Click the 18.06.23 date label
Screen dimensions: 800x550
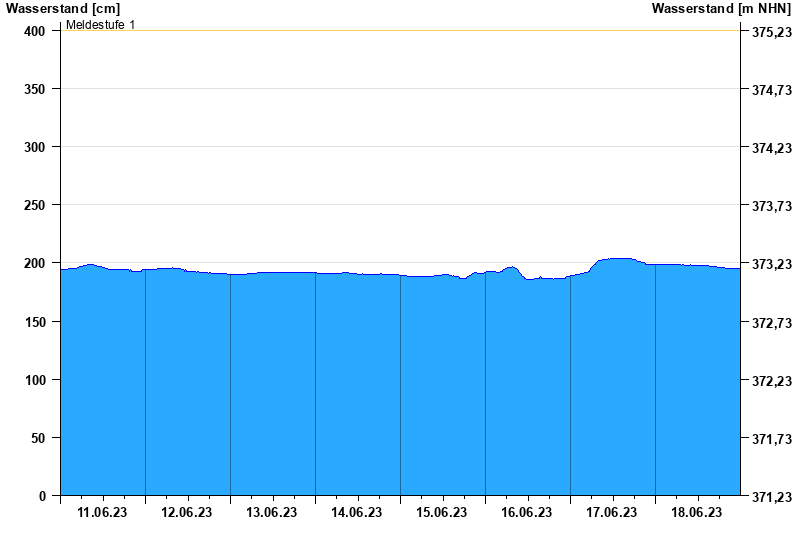pos(697,513)
